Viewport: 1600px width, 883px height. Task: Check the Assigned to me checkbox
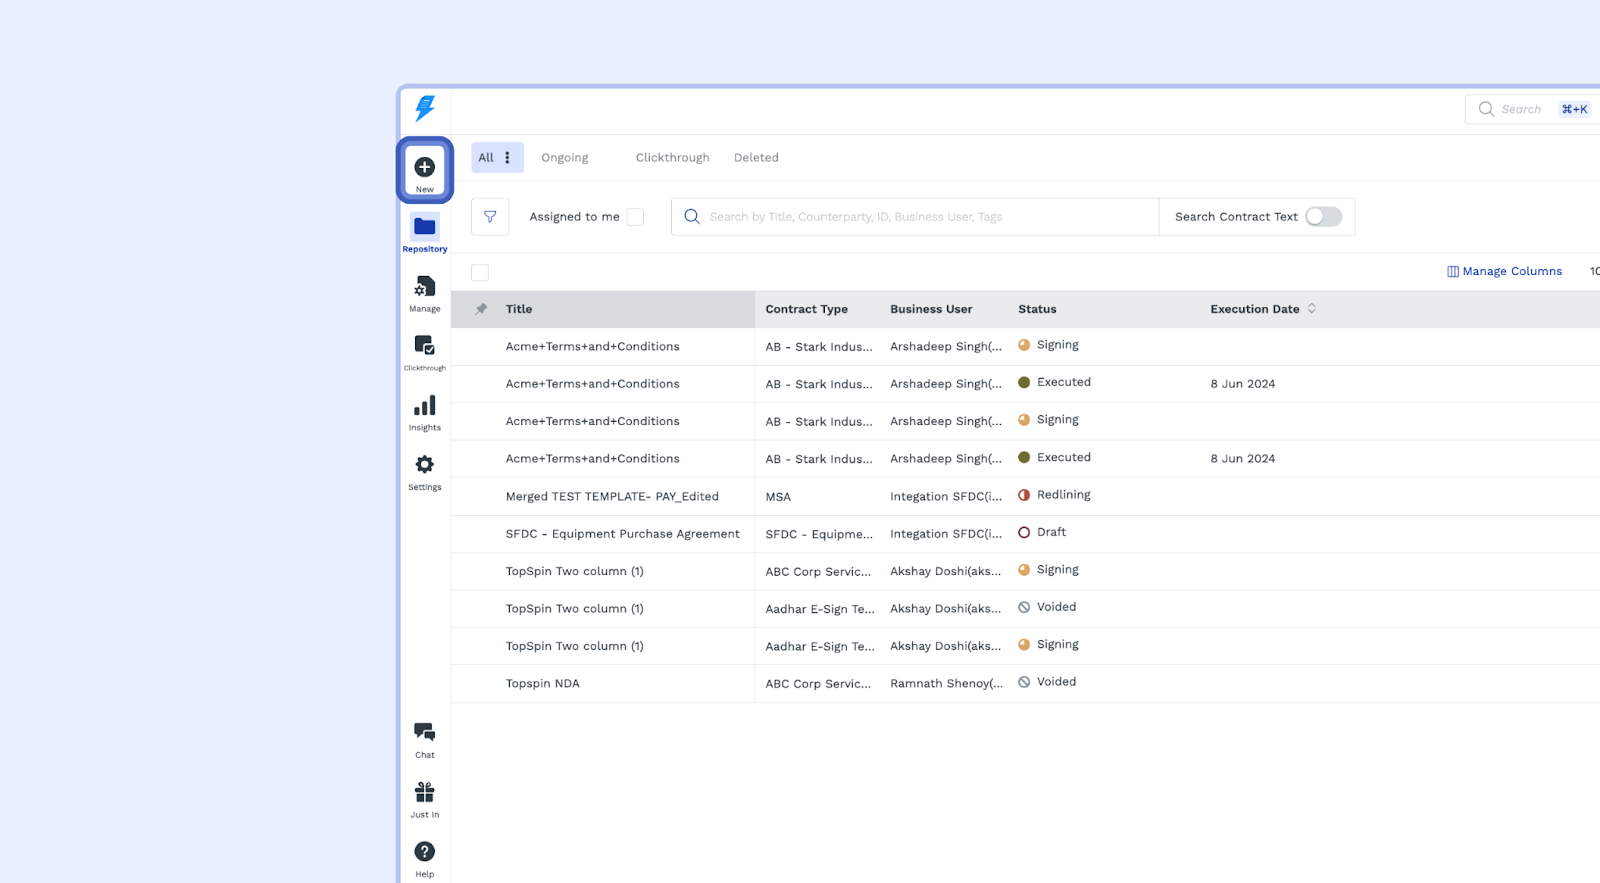tap(635, 217)
